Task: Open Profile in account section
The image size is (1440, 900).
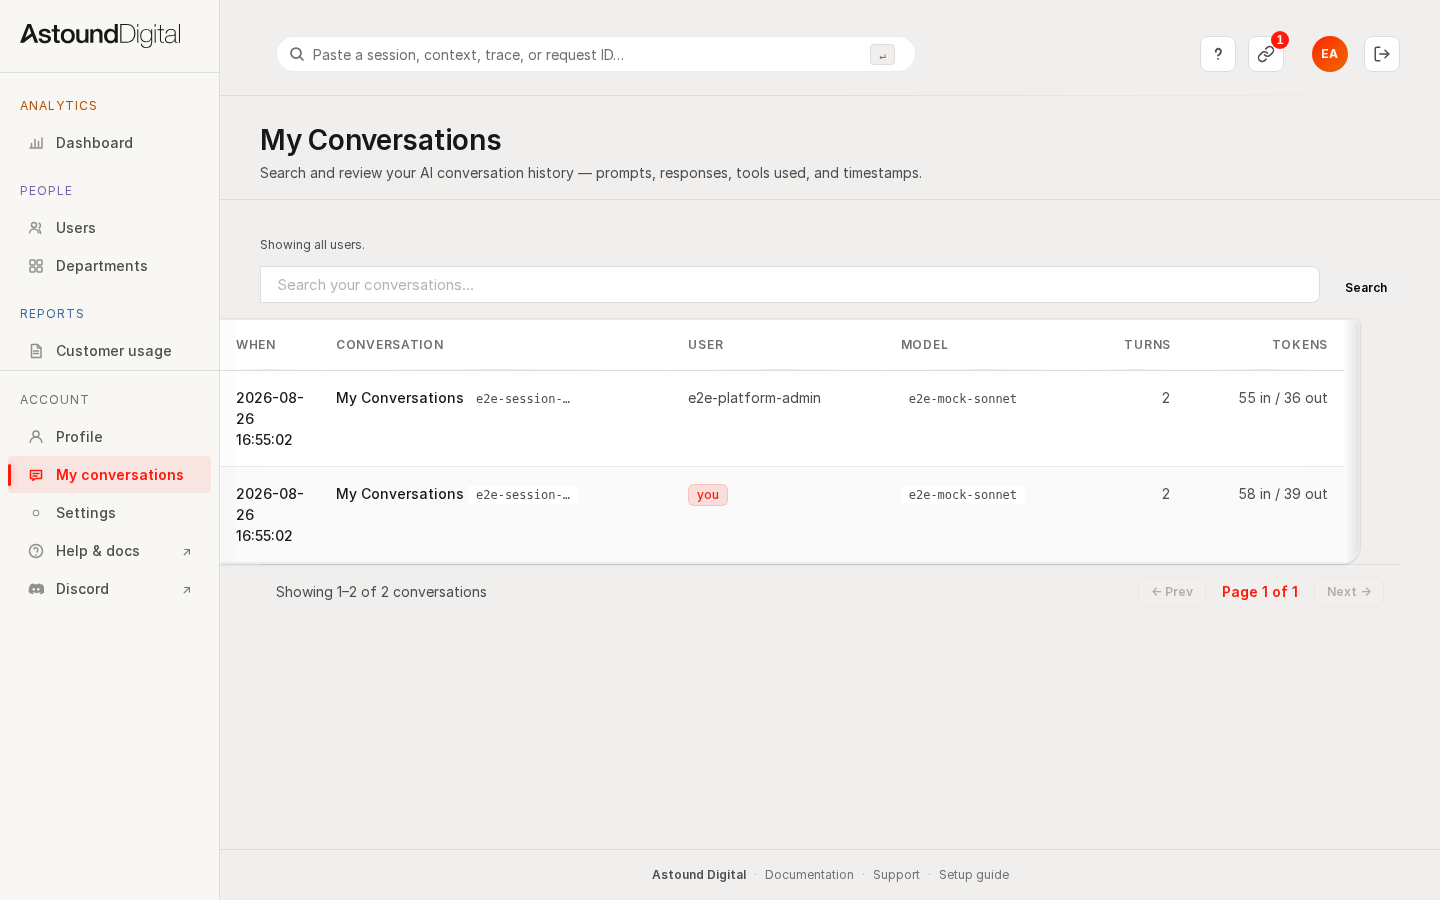Action: (x=110, y=437)
